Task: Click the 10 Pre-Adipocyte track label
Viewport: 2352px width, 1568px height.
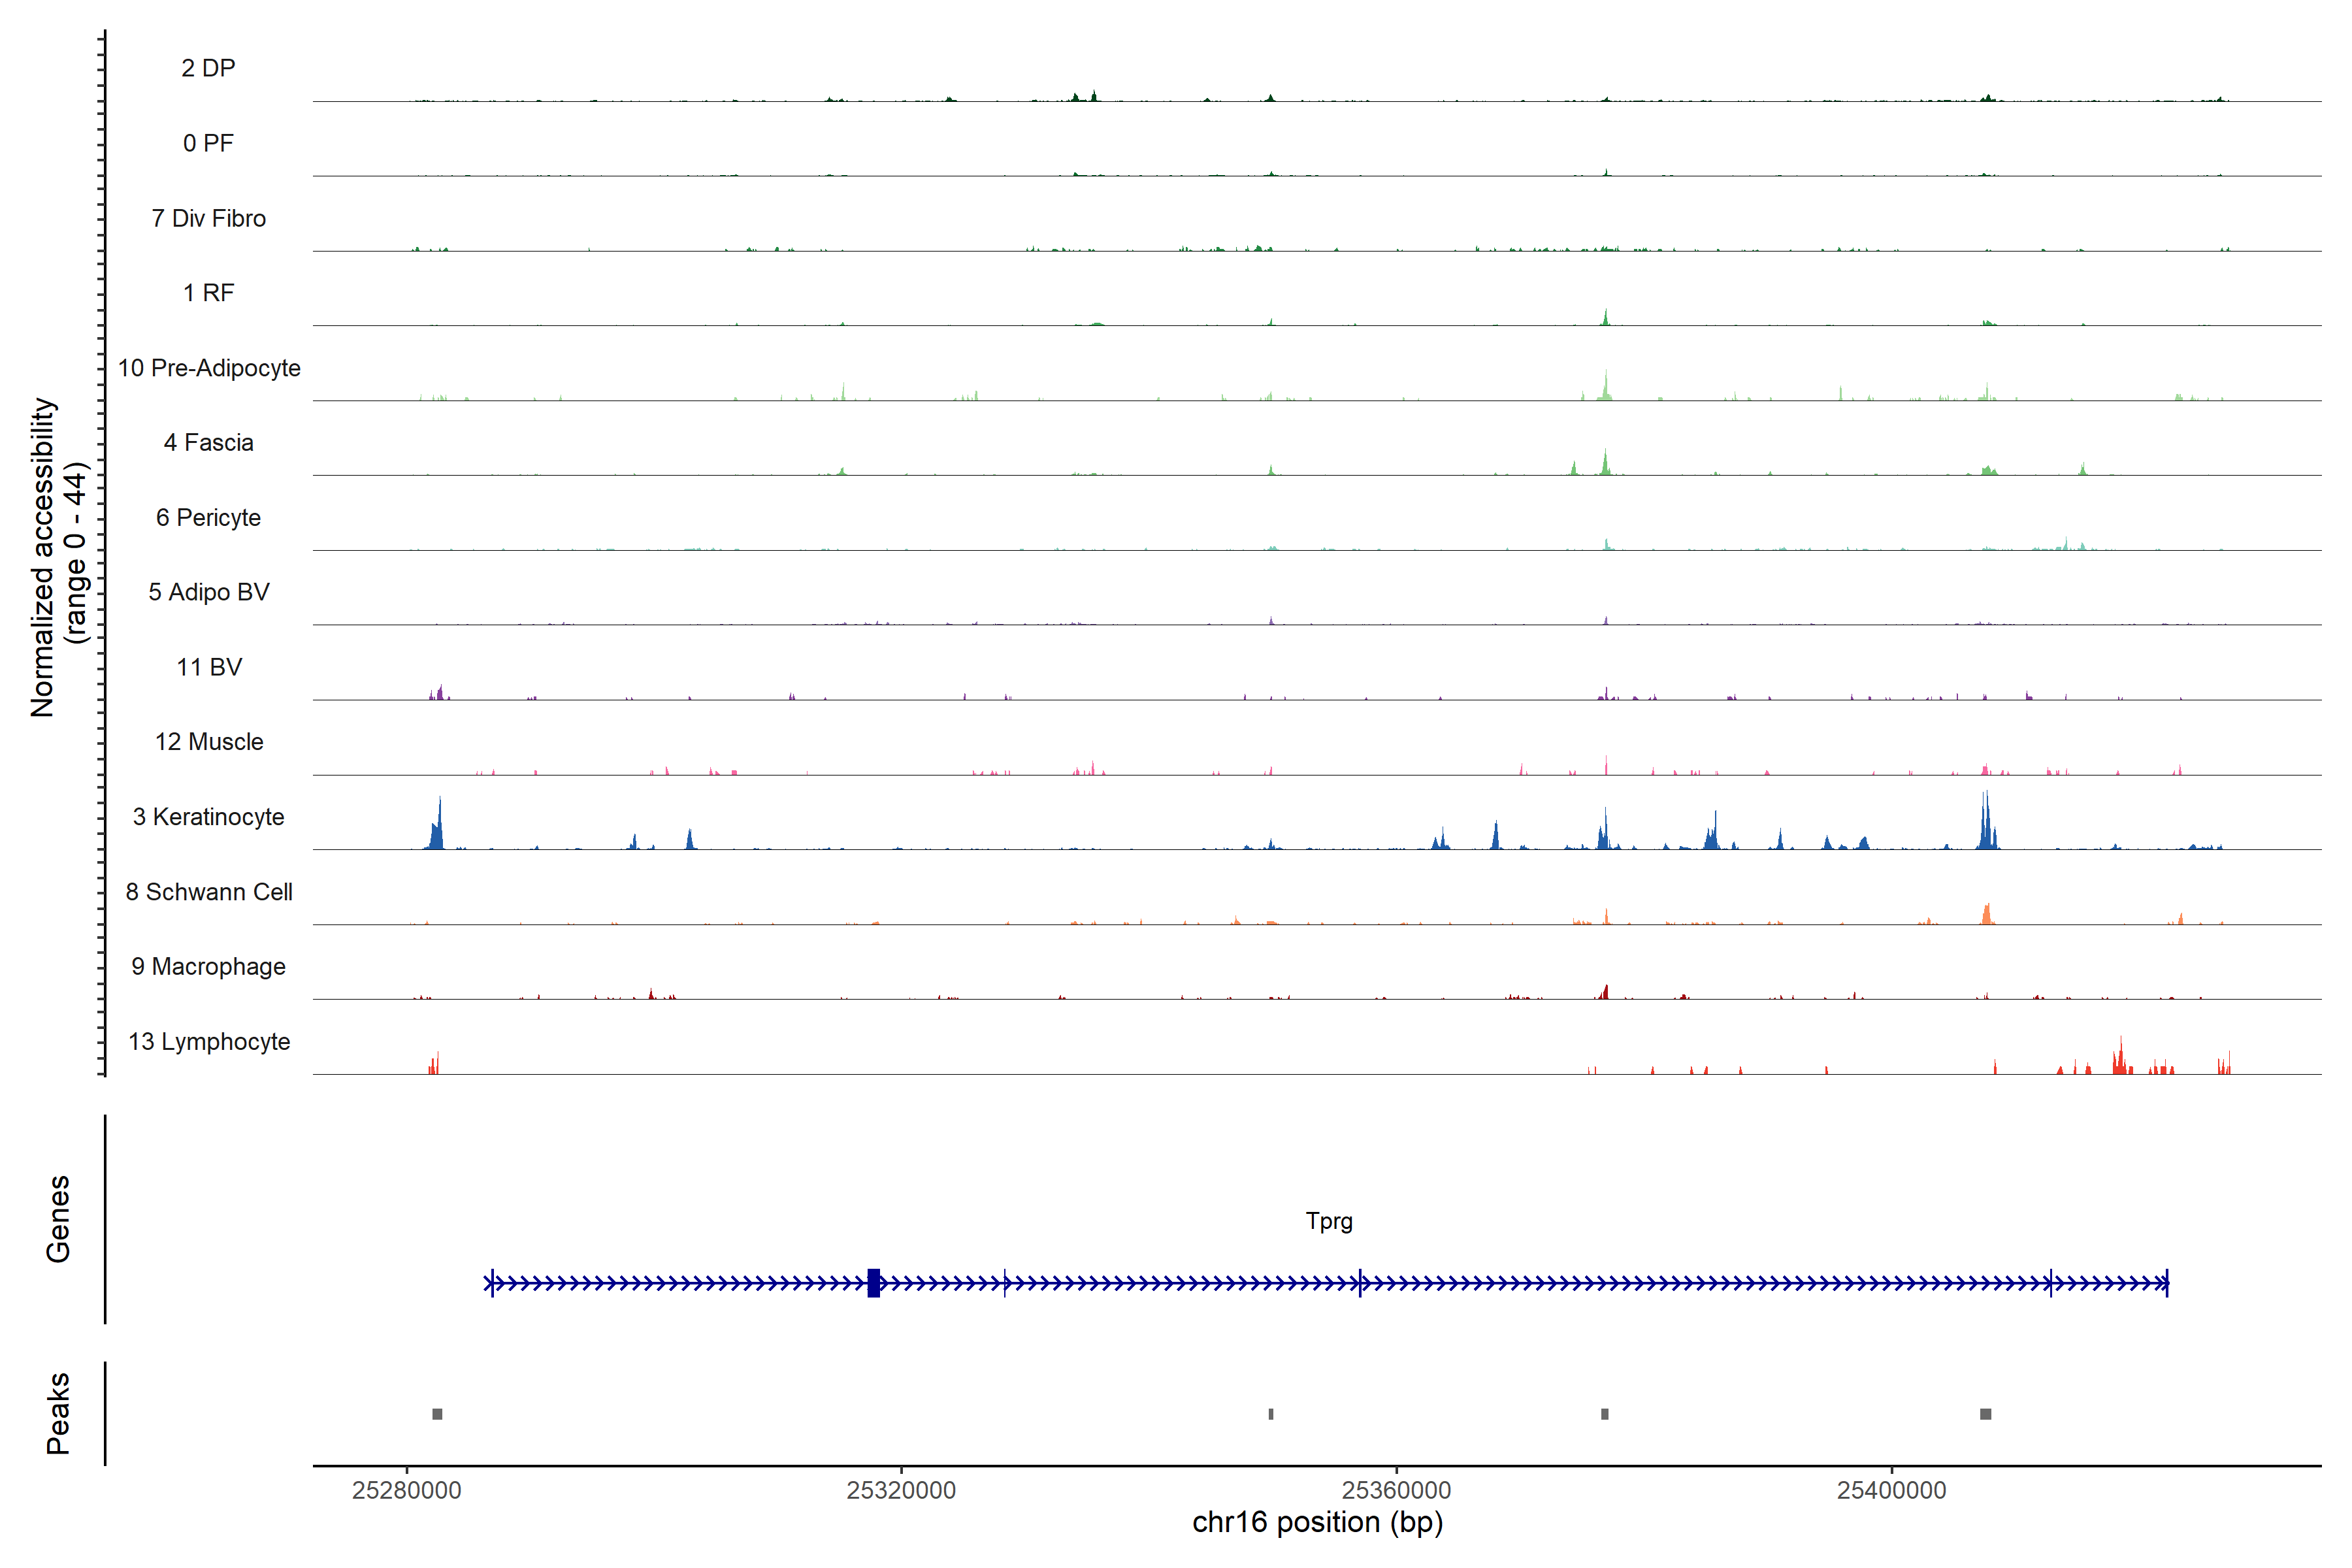Action: pos(208,368)
